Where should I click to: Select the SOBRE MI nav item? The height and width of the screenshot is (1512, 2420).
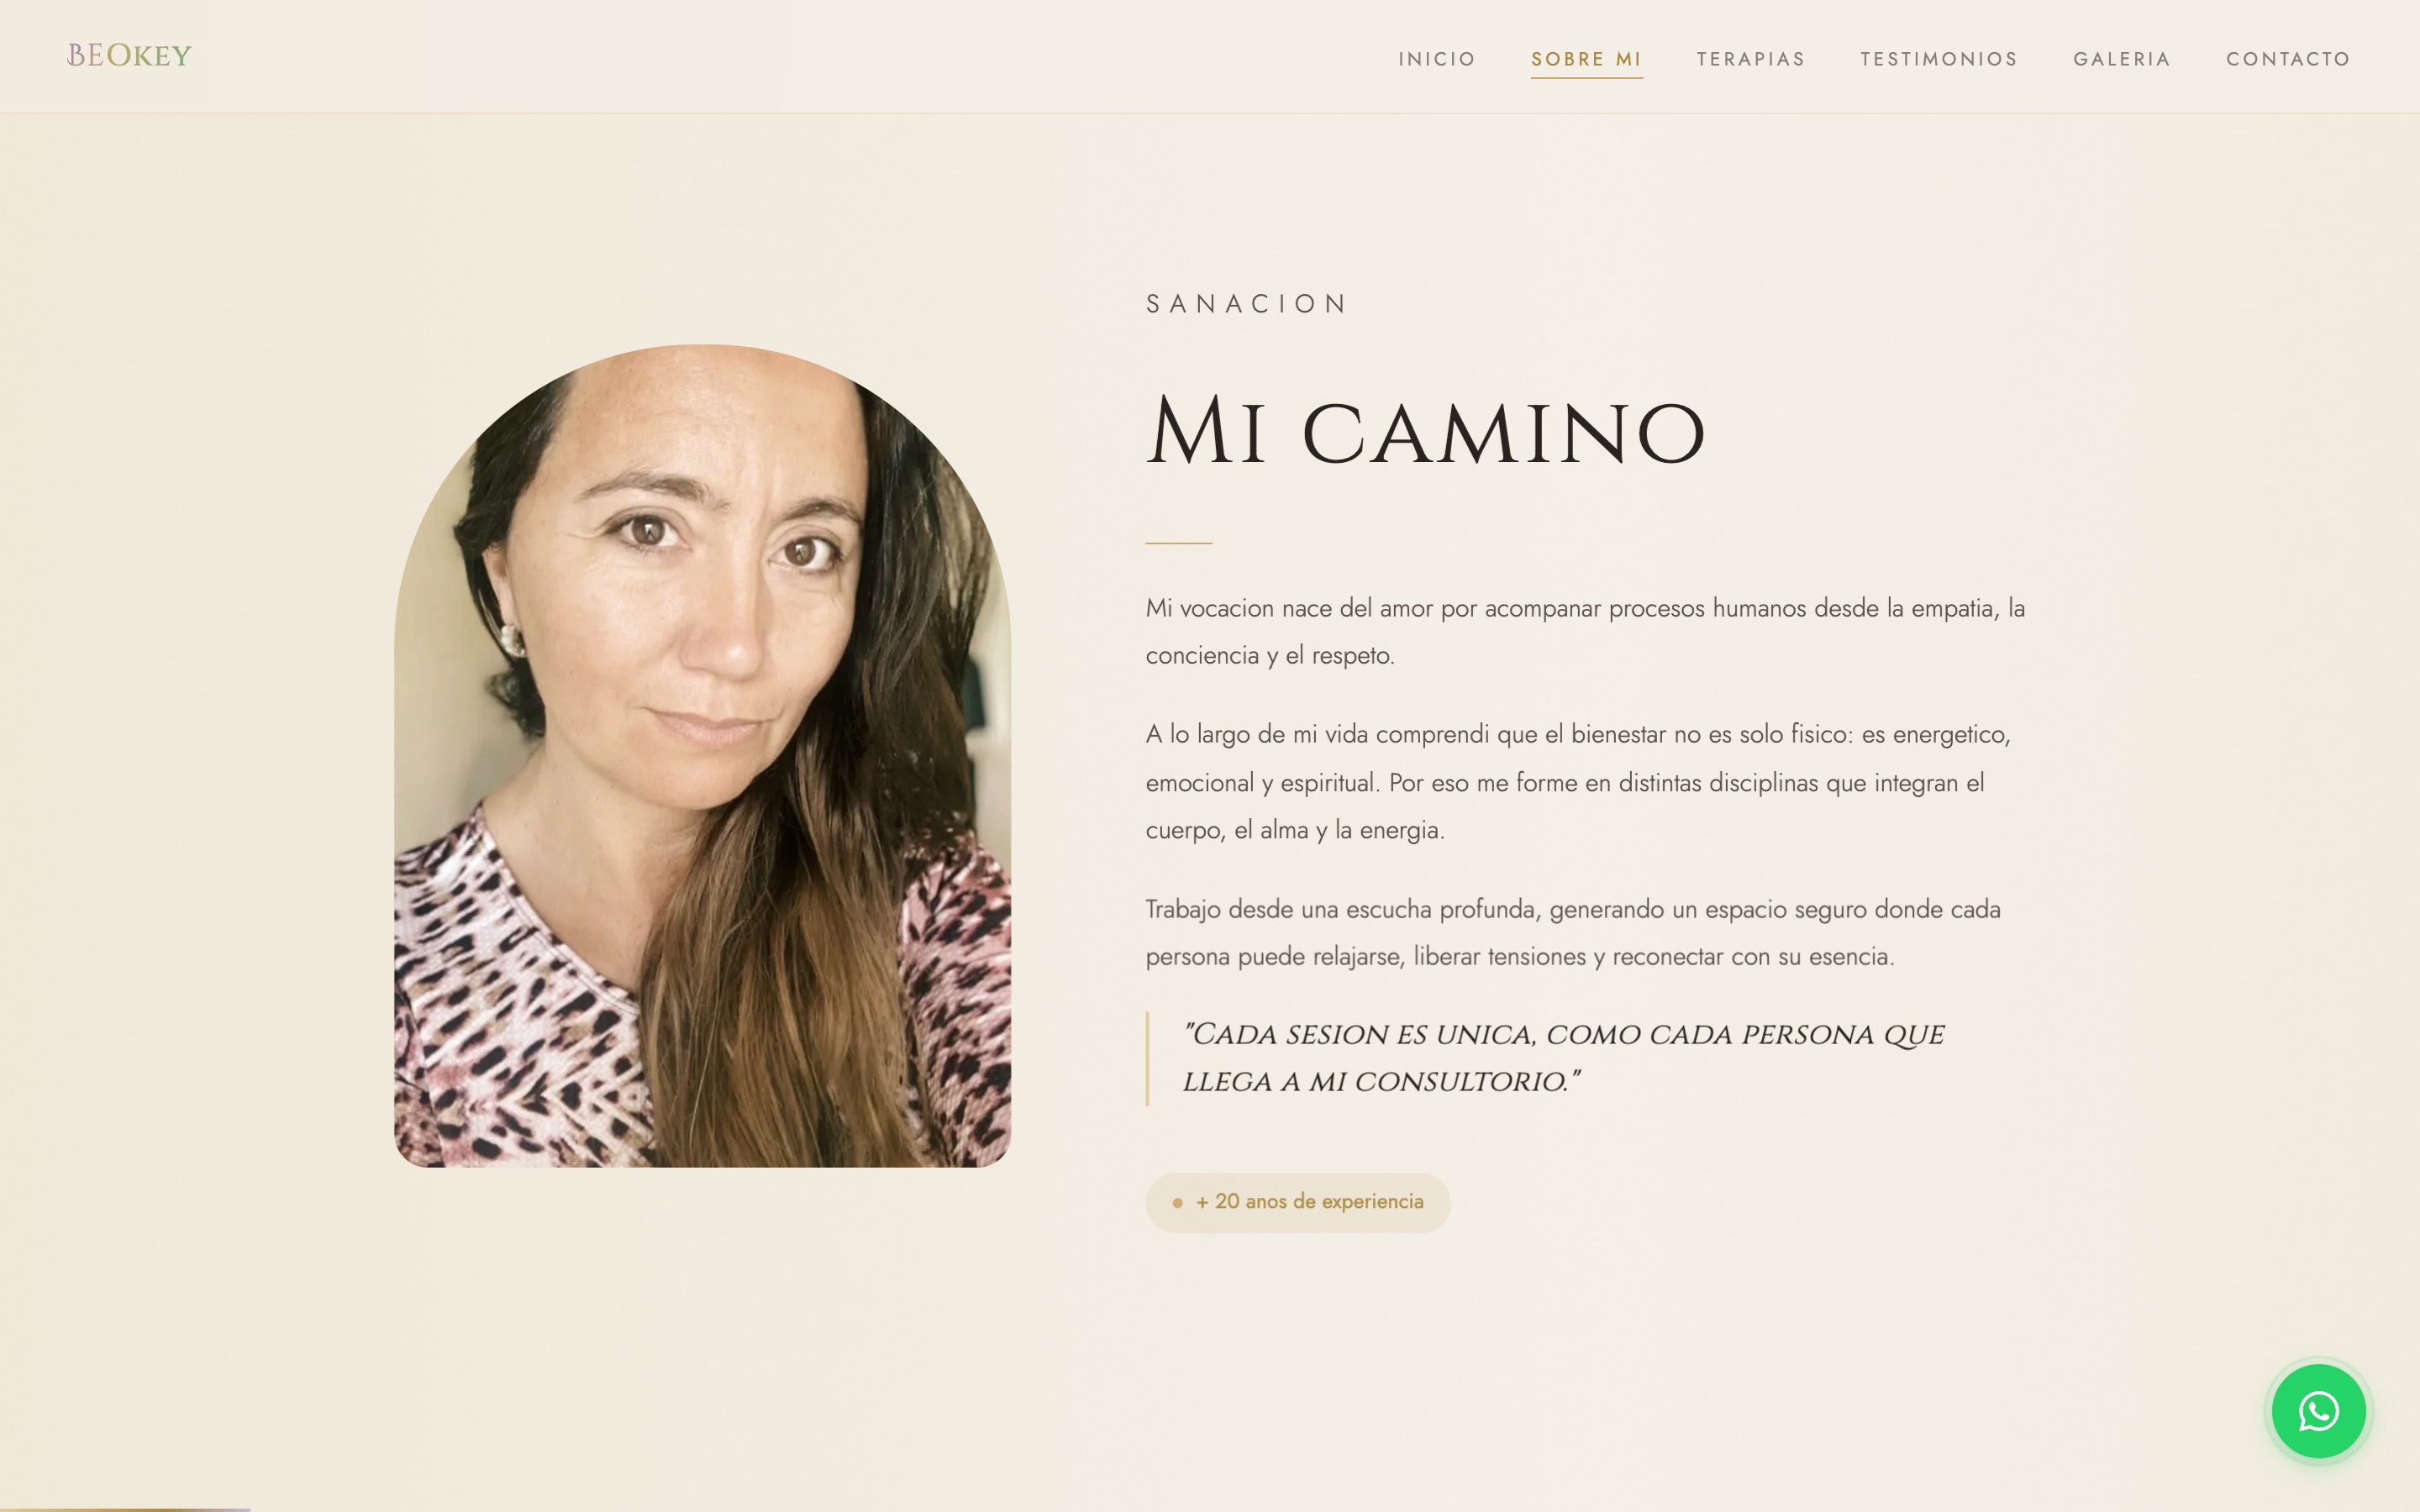1586,59
